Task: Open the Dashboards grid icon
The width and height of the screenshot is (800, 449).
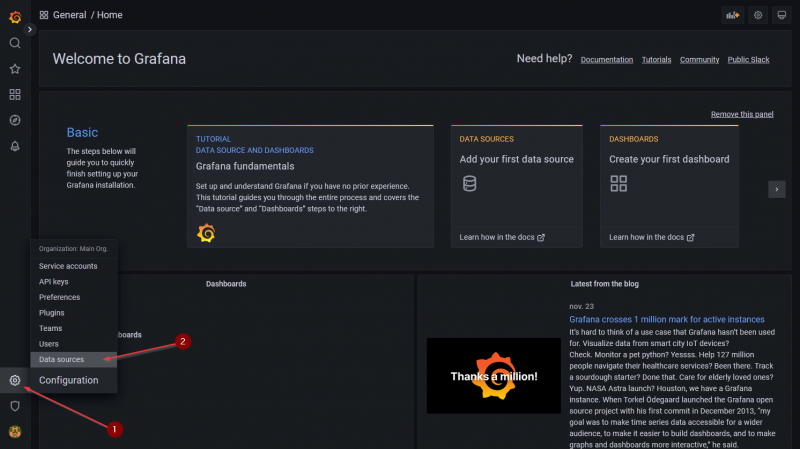Action: [x=15, y=95]
